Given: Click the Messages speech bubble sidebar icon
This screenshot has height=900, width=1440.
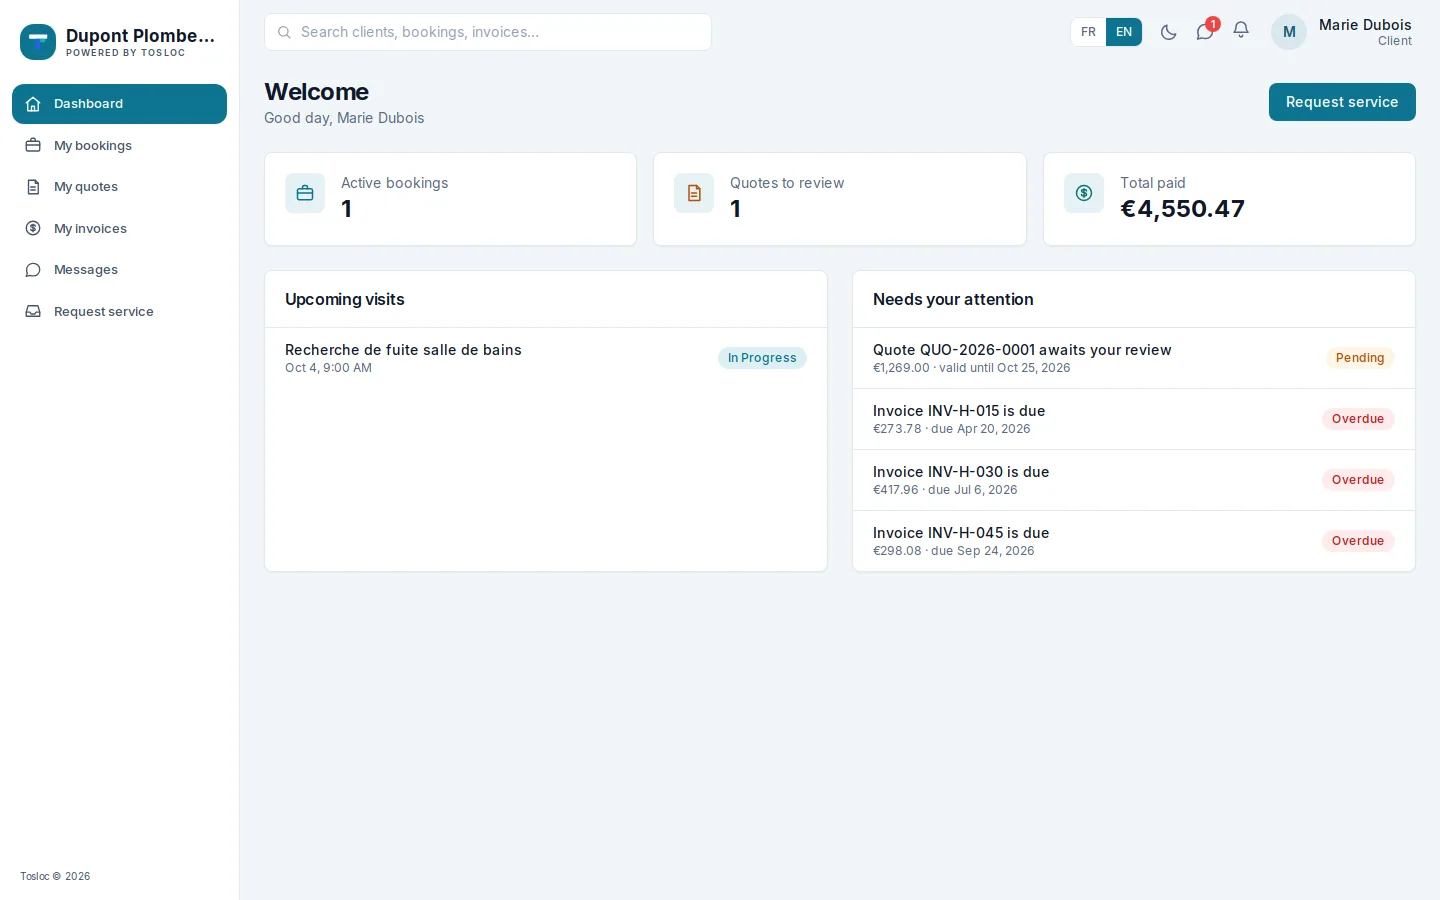Looking at the screenshot, I should tap(33, 270).
